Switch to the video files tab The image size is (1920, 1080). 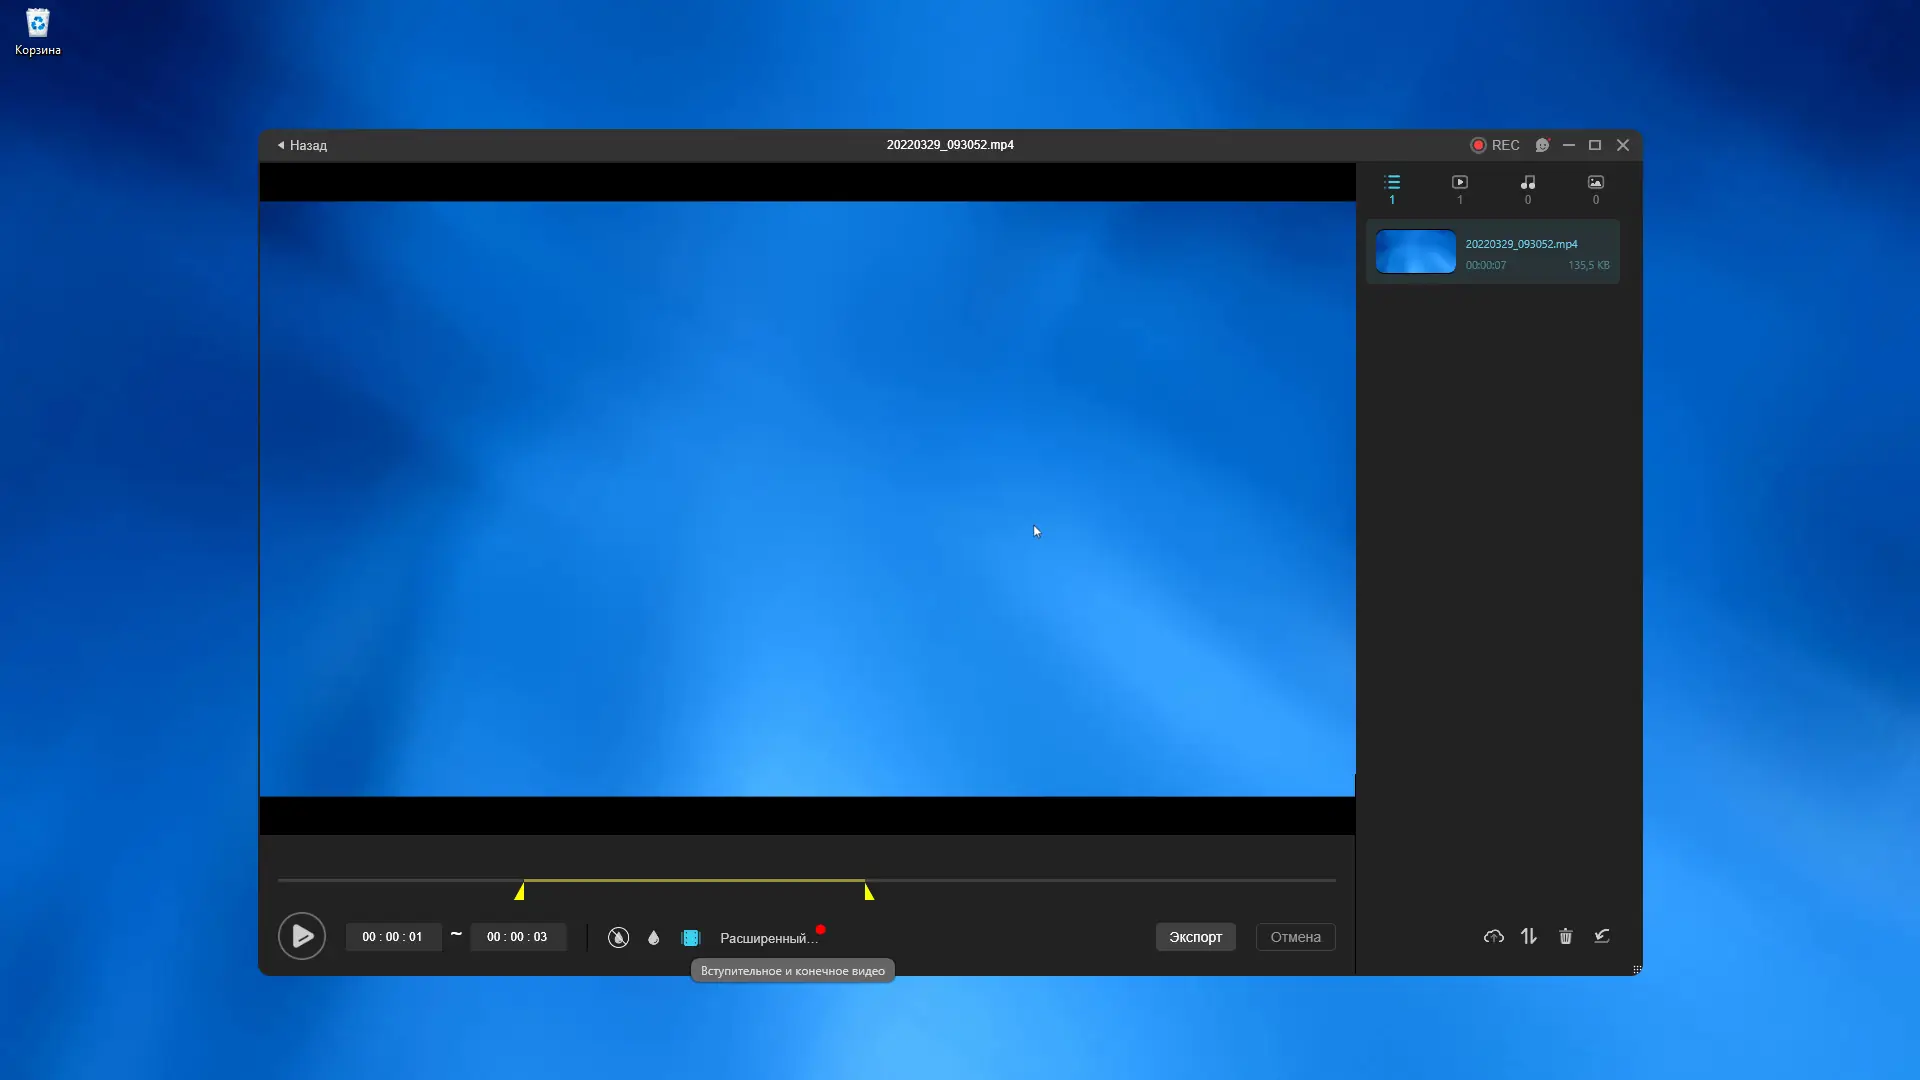(1460, 187)
